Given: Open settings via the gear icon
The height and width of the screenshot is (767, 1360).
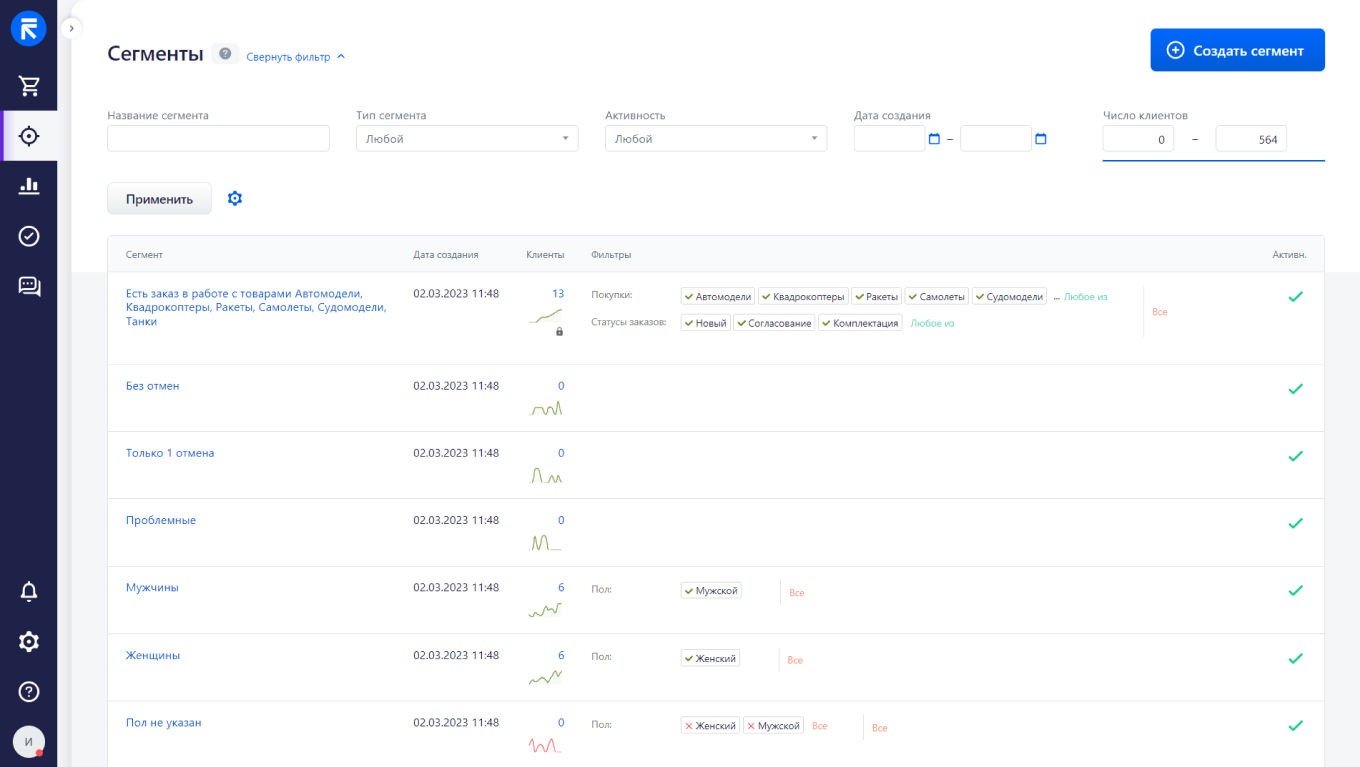Looking at the screenshot, I should (x=28, y=641).
